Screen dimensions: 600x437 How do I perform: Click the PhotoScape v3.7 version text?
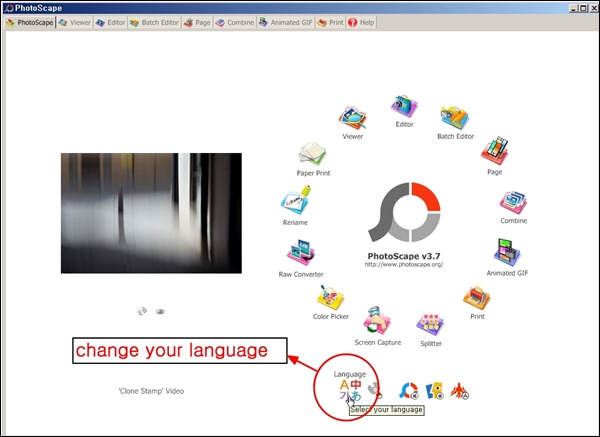(x=404, y=256)
